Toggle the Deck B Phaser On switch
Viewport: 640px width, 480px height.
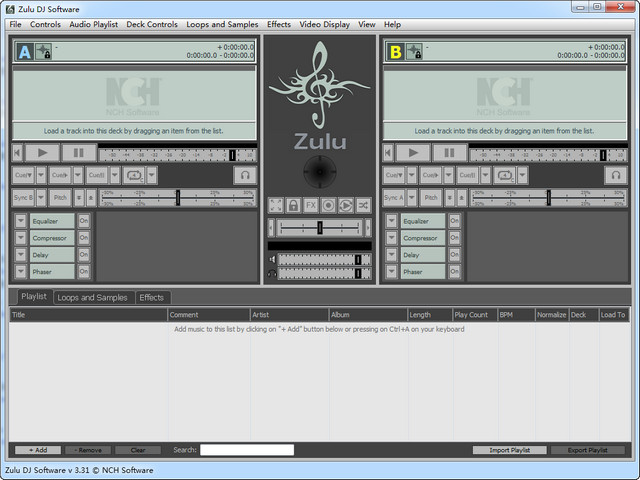[454, 271]
